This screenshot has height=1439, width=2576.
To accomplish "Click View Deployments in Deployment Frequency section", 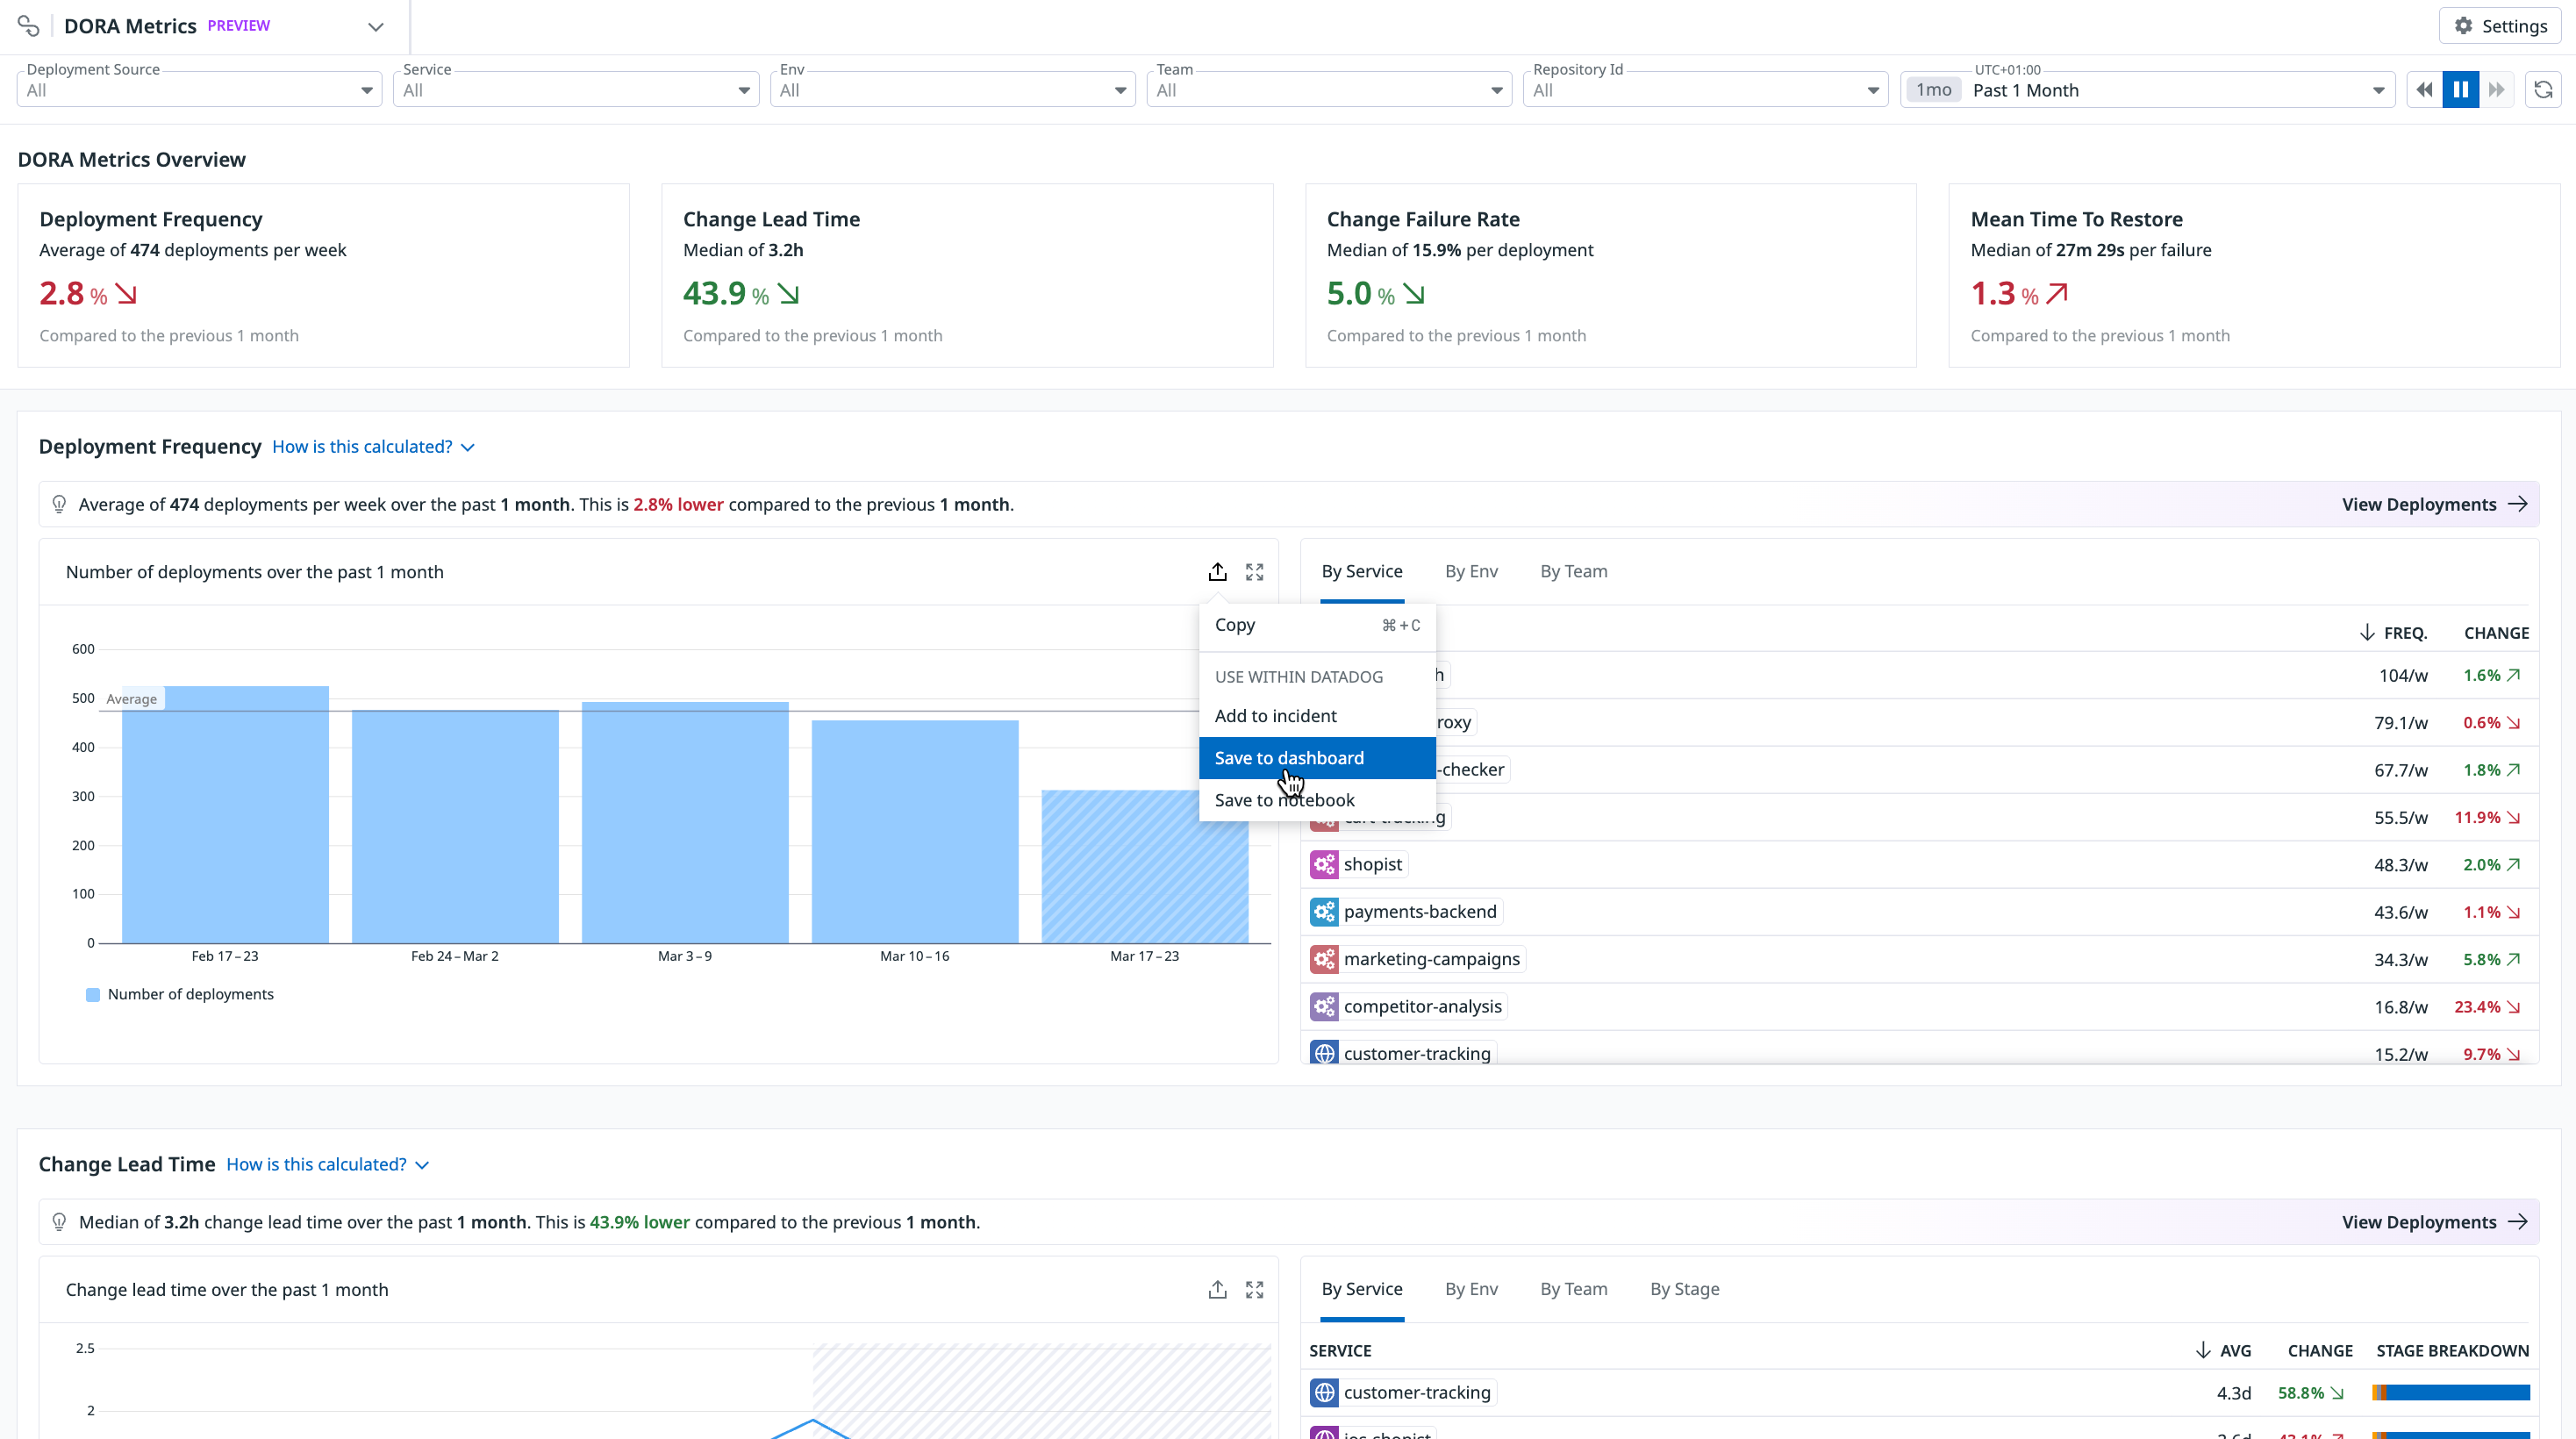I will pyautogui.click(x=2434, y=505).
